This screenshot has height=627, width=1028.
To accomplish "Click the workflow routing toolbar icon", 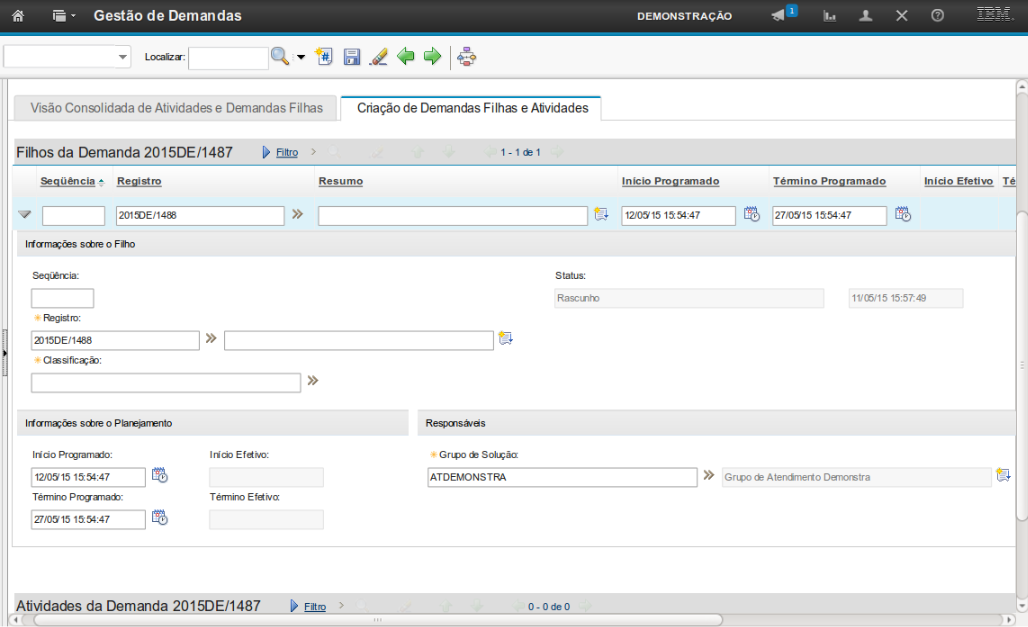I will [x=466, y=57].
